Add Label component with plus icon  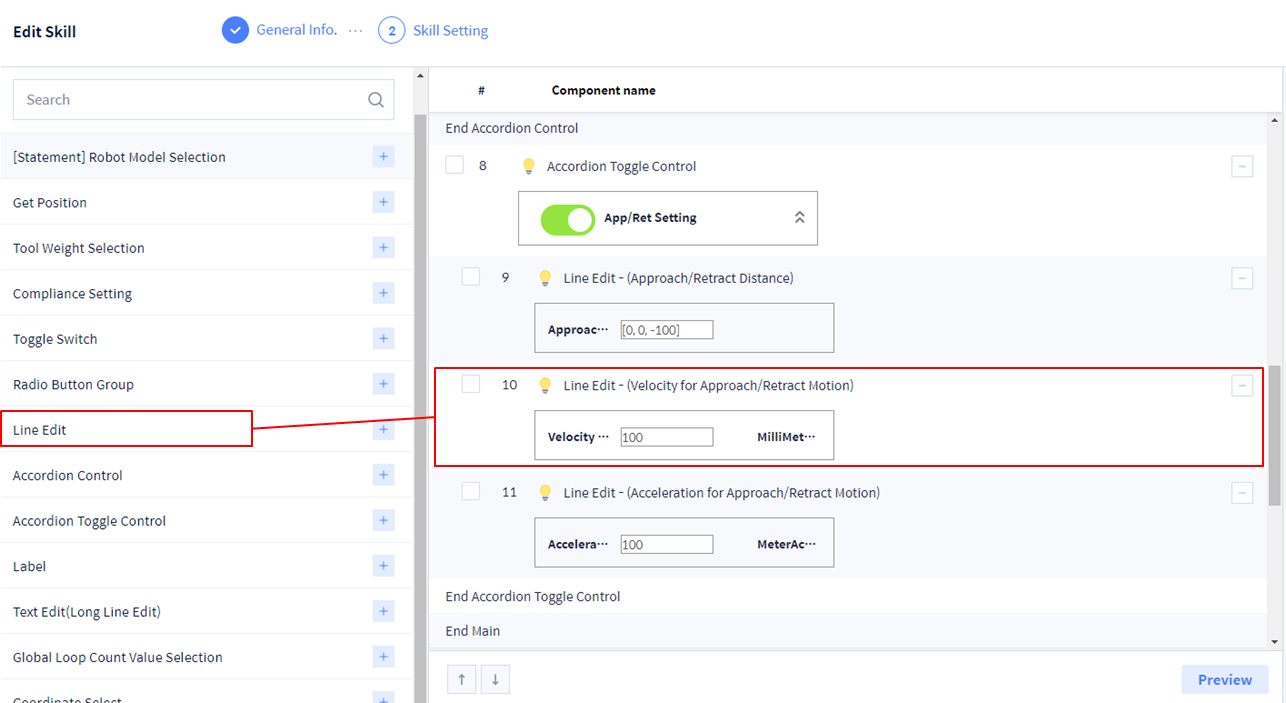pos(383,566)
